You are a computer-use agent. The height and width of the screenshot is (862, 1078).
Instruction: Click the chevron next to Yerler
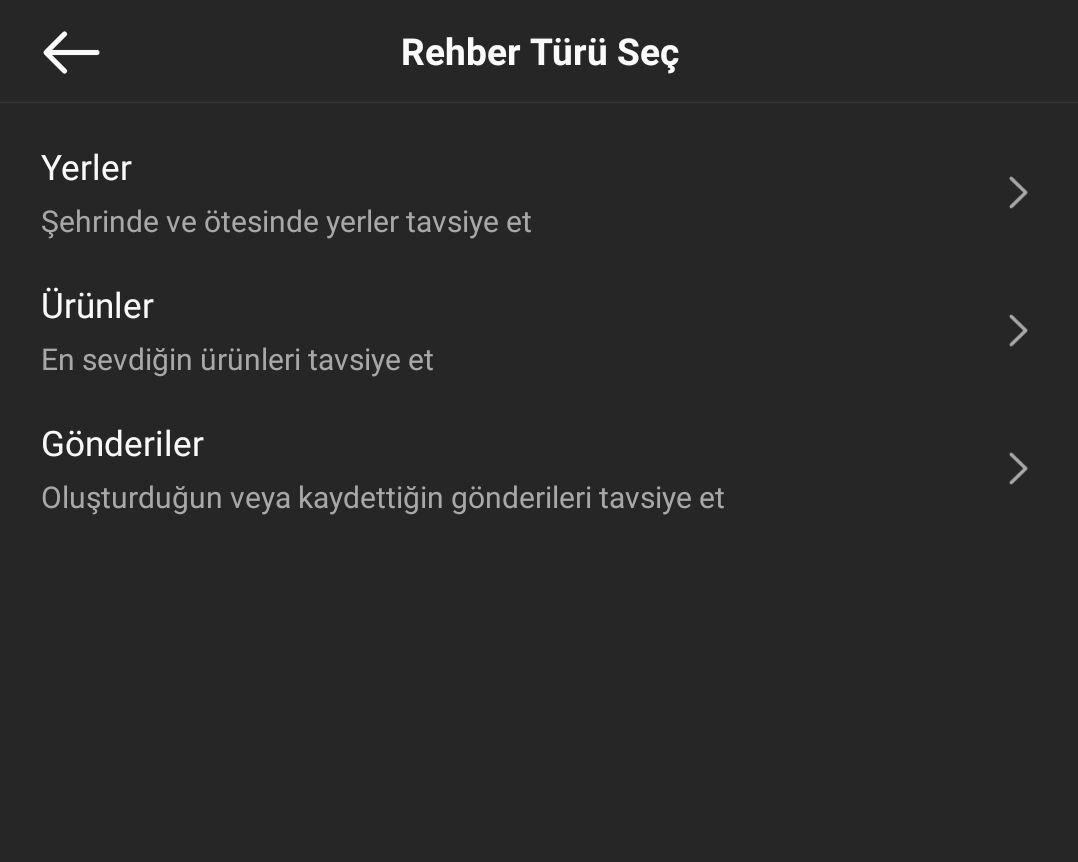[1018, 193]
